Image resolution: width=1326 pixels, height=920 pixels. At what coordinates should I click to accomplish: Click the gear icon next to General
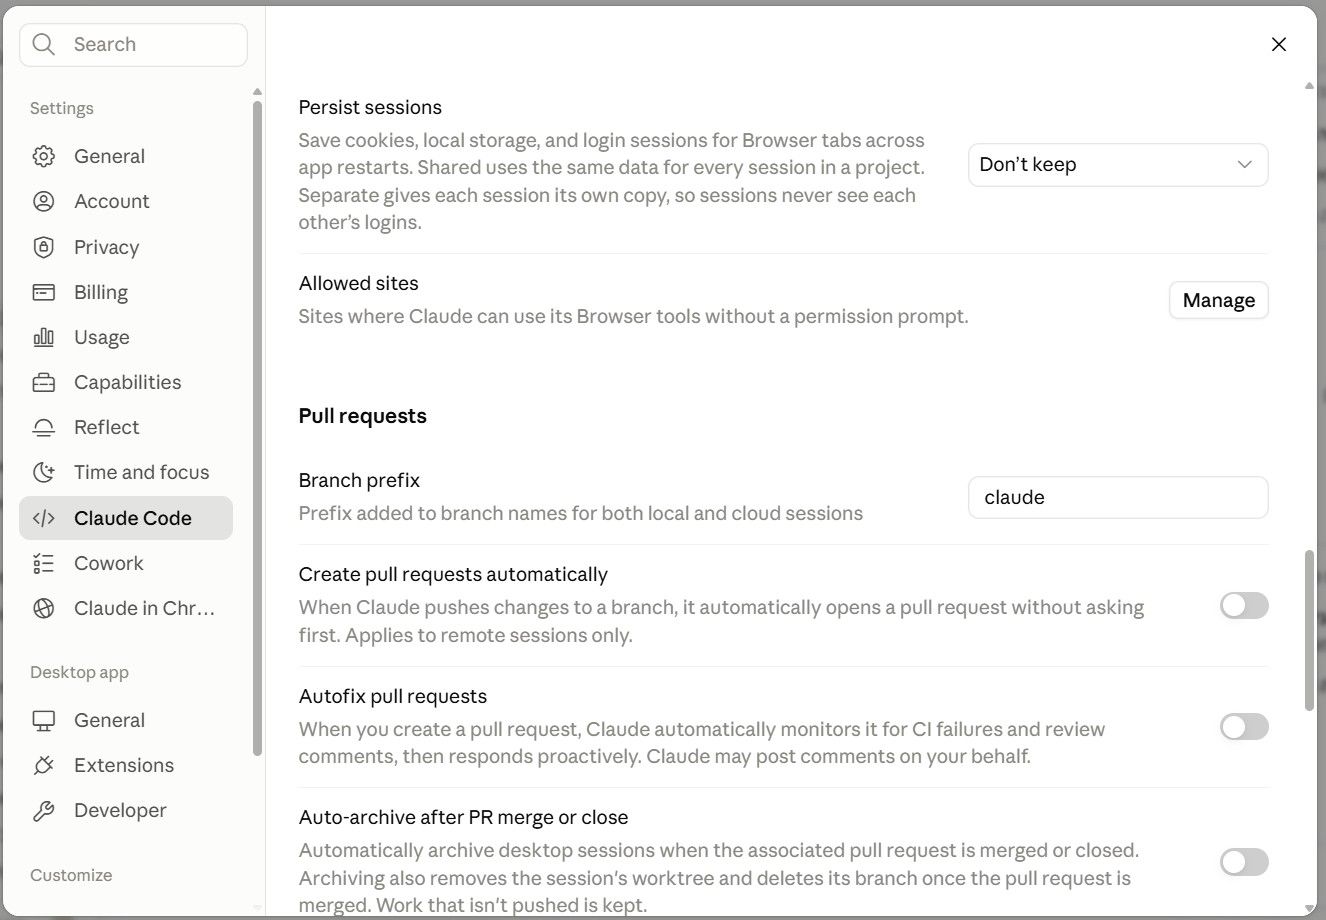(x=43, y=156)
